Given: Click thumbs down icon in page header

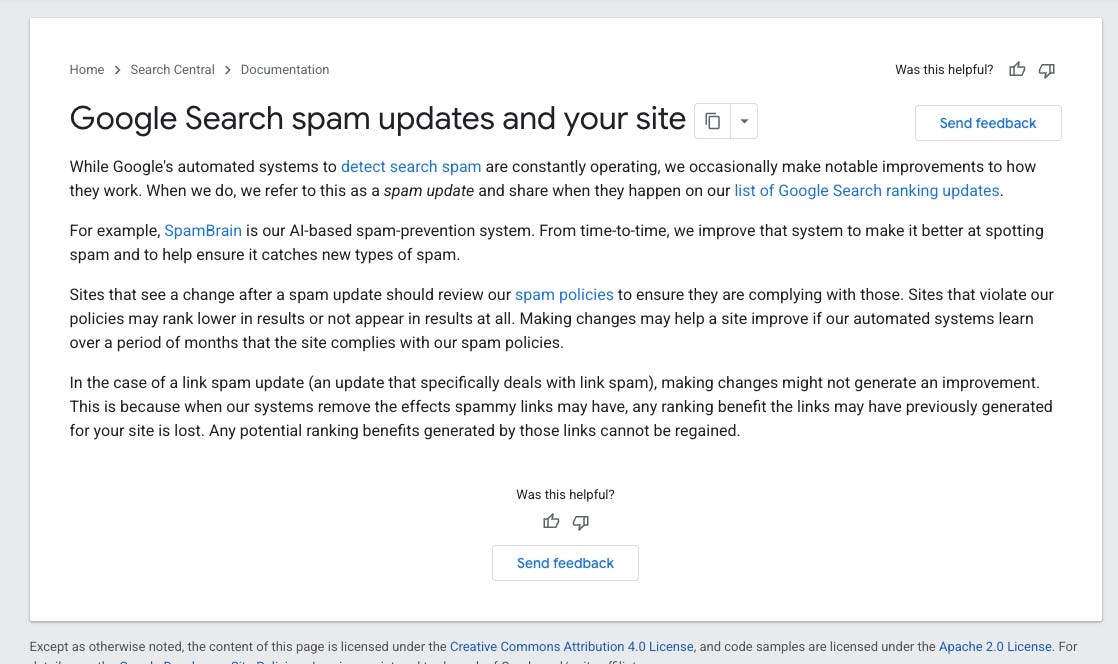Looking at the screenshot, I should tap(1047, 70).
